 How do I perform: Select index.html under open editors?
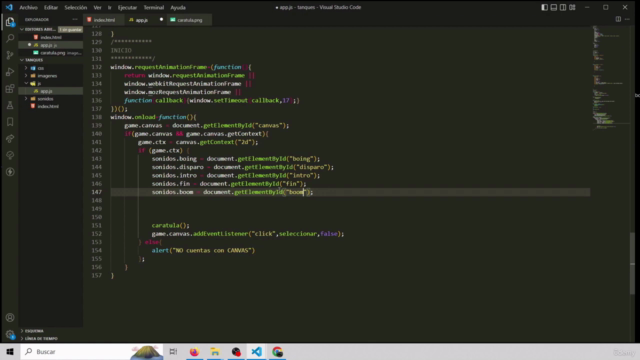click(x=51, y=37)
